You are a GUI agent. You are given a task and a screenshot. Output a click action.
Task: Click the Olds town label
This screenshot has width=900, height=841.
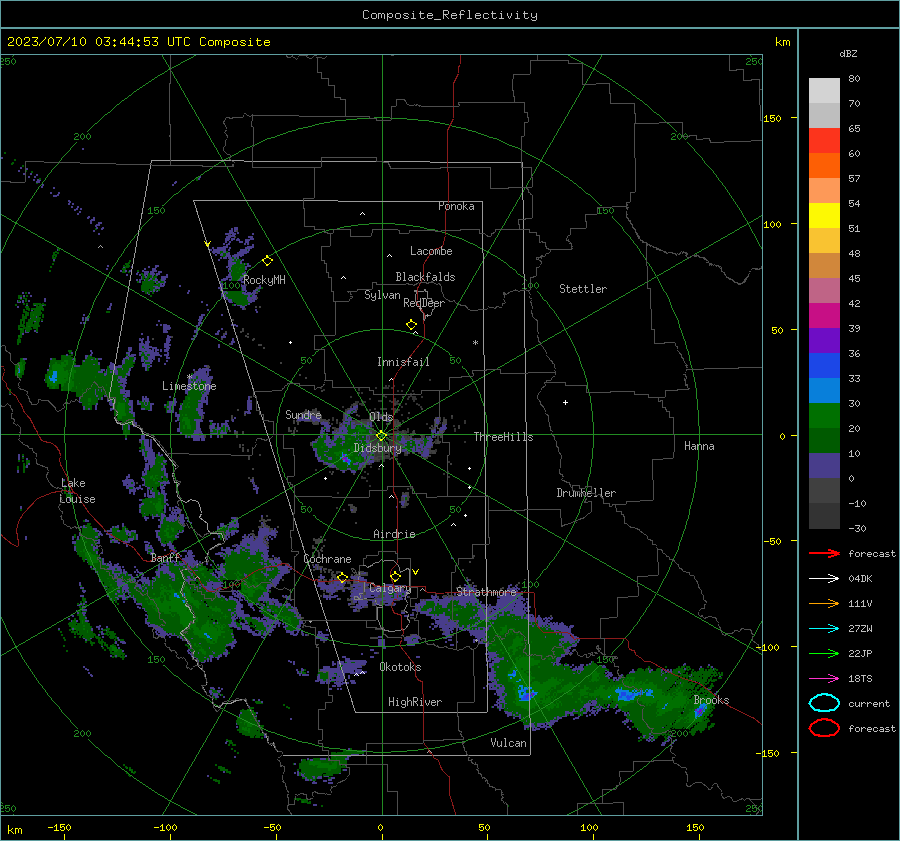tap(381, 417)
